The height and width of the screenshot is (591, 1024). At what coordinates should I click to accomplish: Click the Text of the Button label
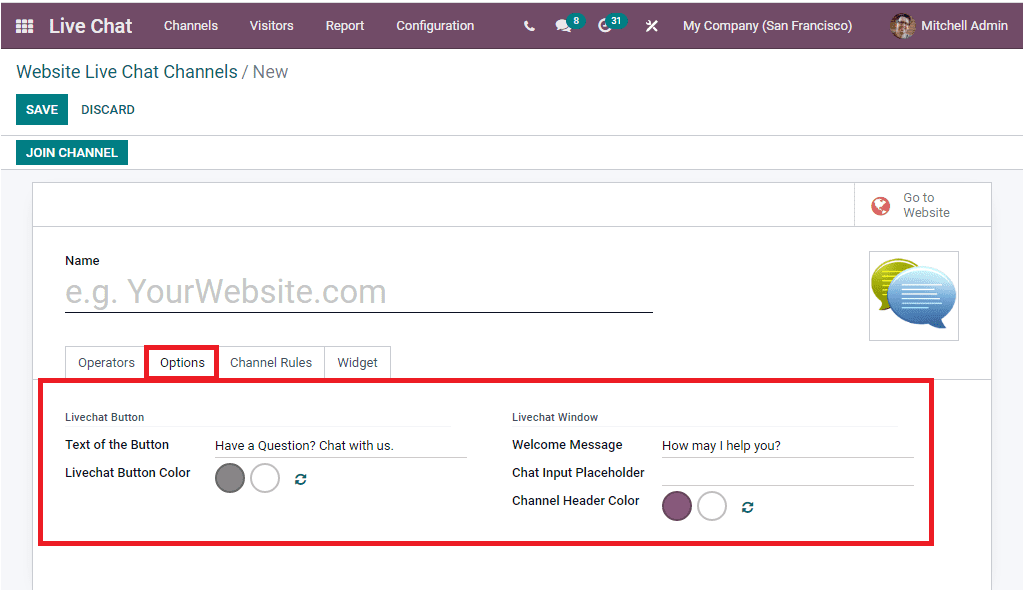[117, 445]
